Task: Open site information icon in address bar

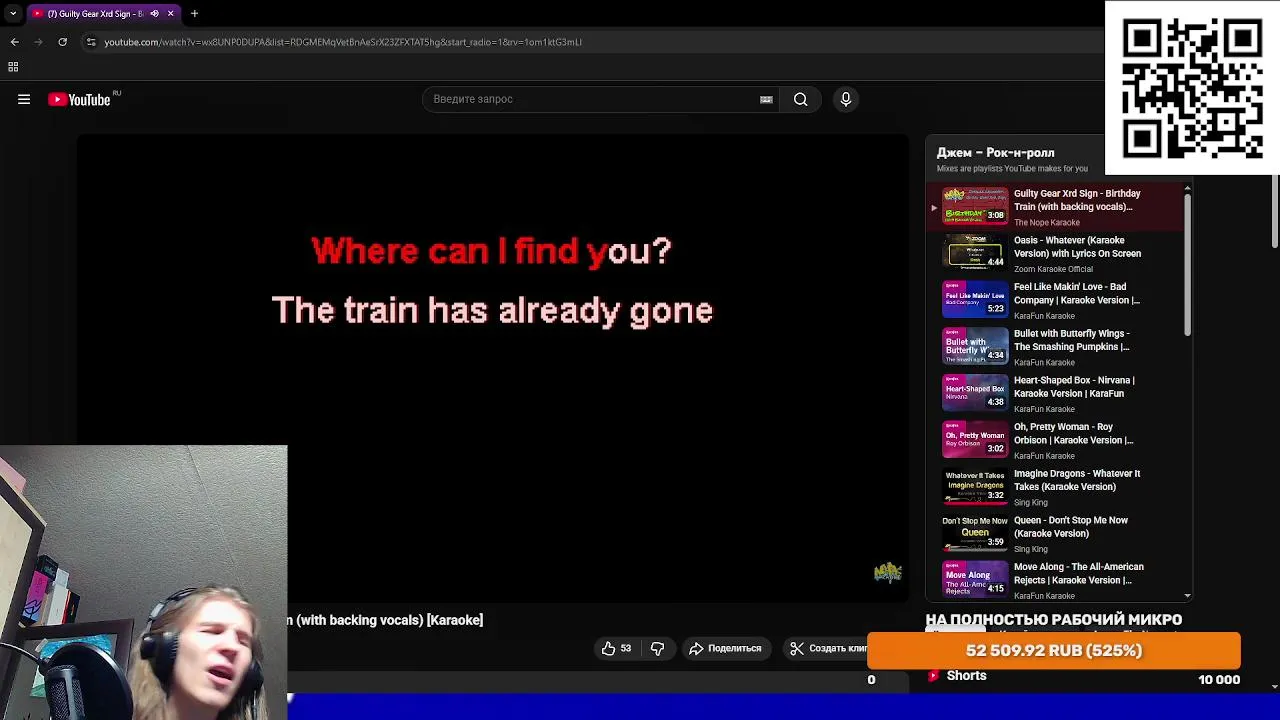Action: pos(91,42)
